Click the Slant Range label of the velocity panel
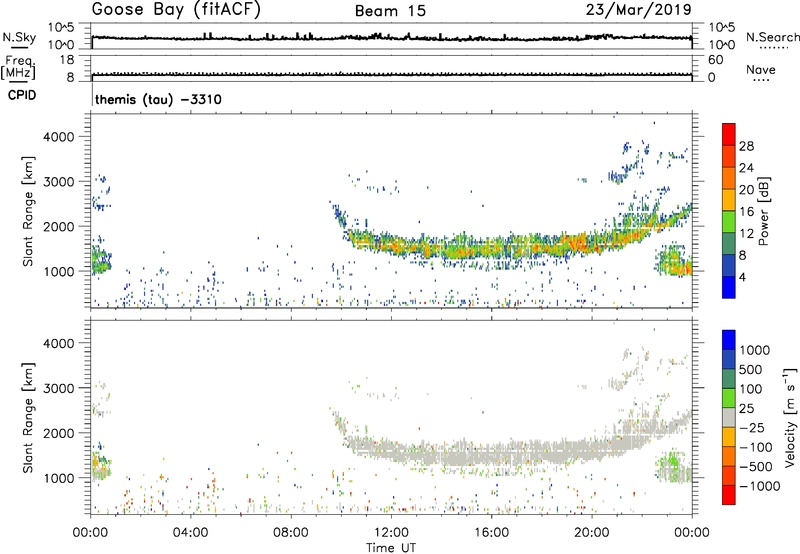This screenshot has width=800, height=554. (x=28, y=417)
